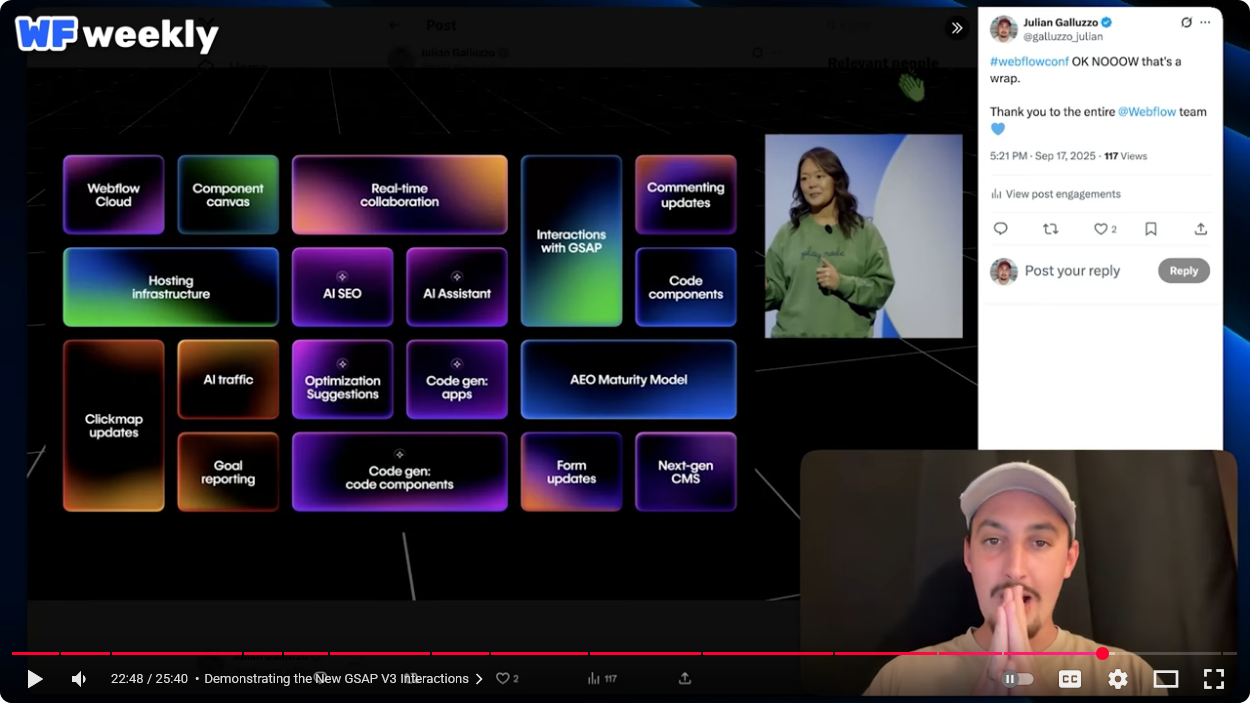Click the Webflow Cloud card
1250x703 pixels.
(113, 195)
